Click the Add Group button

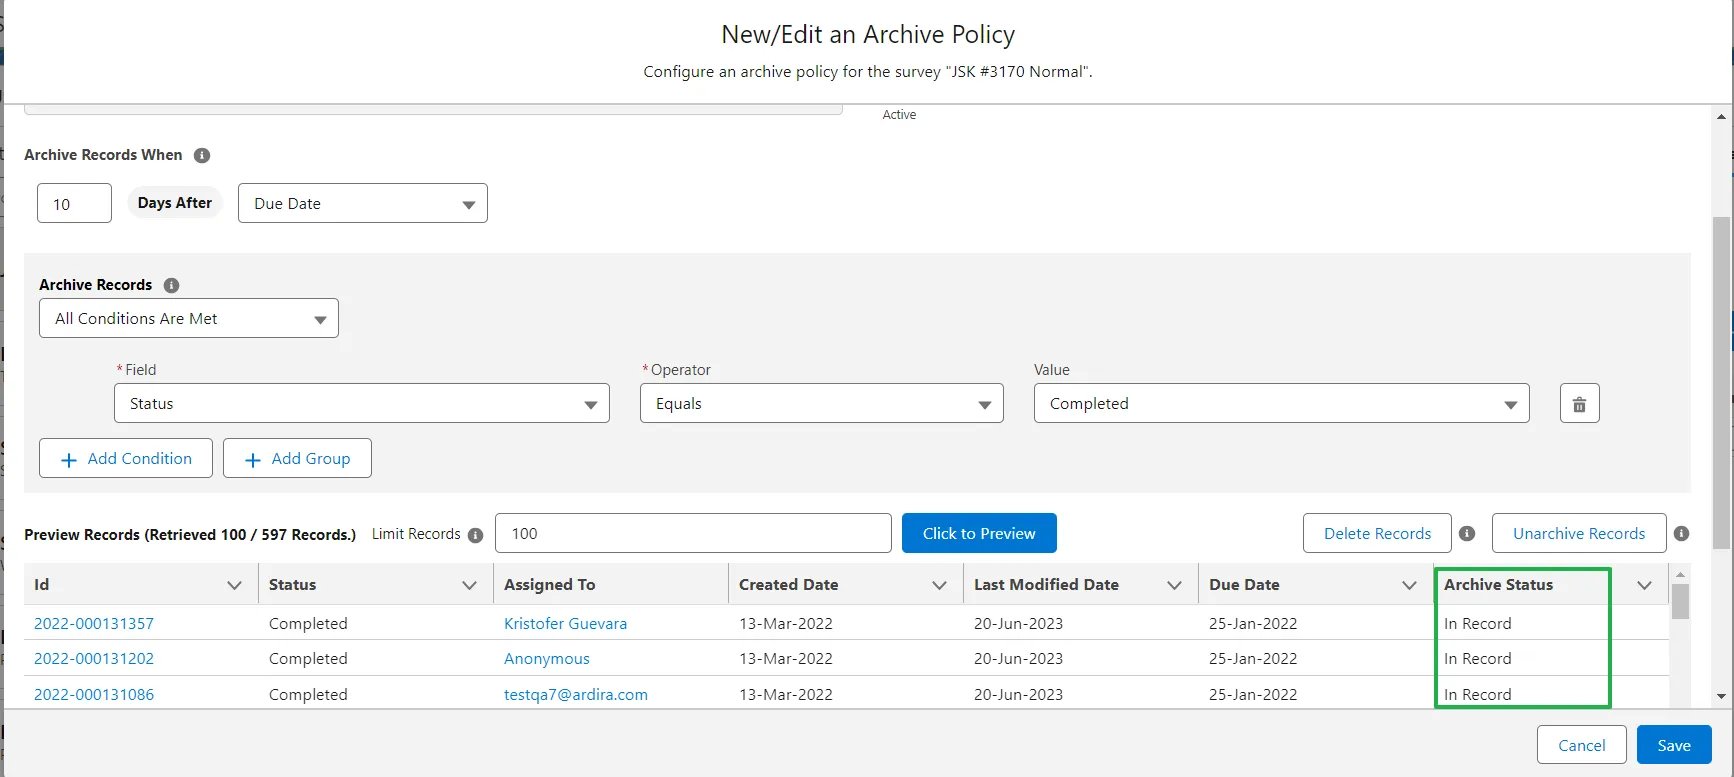pyautogui.click(x=297, y=458)
